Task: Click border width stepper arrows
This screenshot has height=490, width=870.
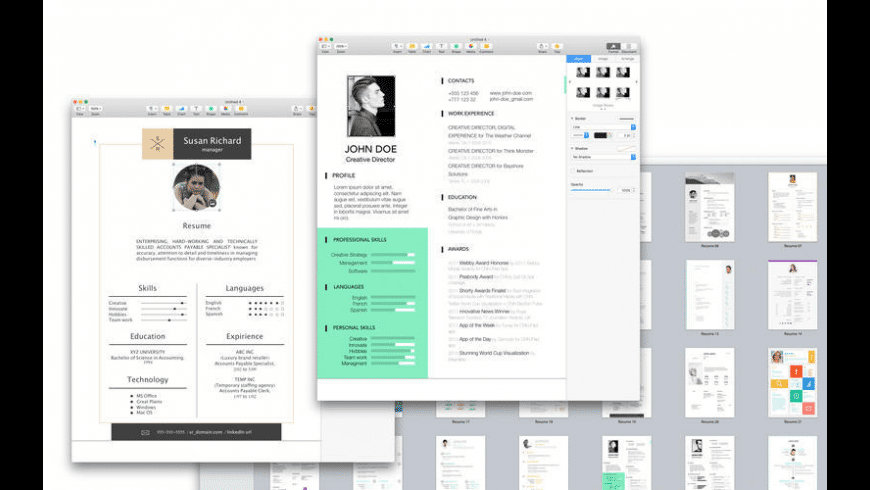Action: (634, 135)
